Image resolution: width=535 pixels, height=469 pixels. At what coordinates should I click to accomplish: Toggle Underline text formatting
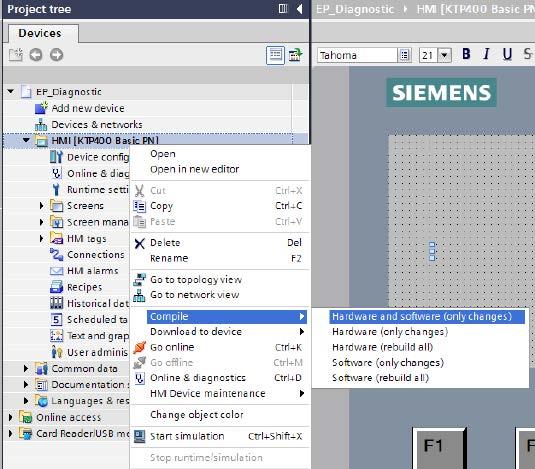pyautogui.click(x=507, y=54)
